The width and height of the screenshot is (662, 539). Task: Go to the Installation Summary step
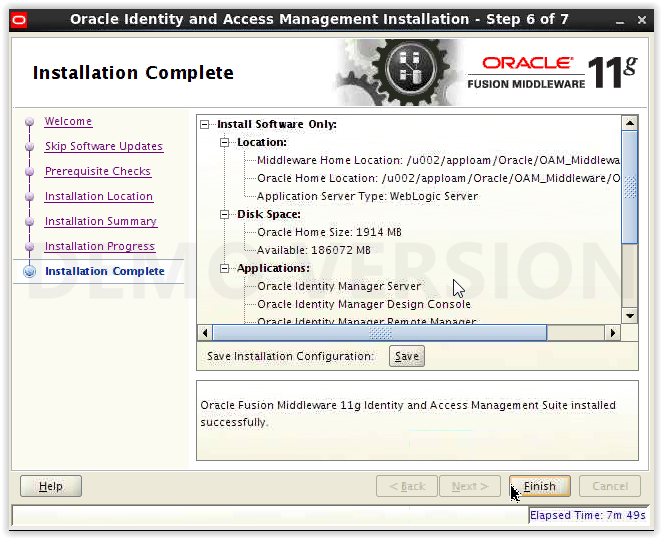click(101, 222)
